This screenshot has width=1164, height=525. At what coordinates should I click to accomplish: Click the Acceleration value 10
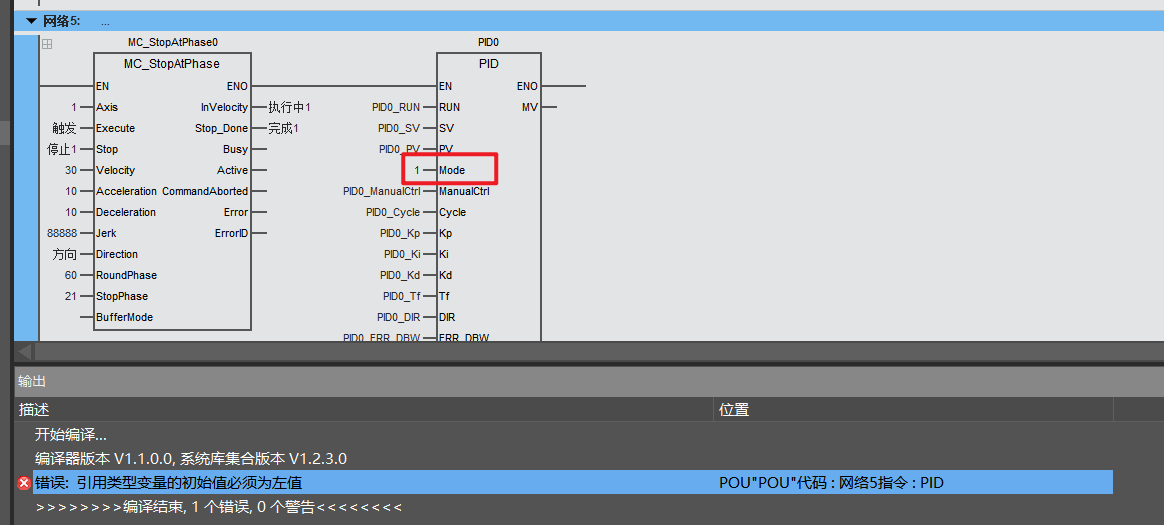point(71,191)
